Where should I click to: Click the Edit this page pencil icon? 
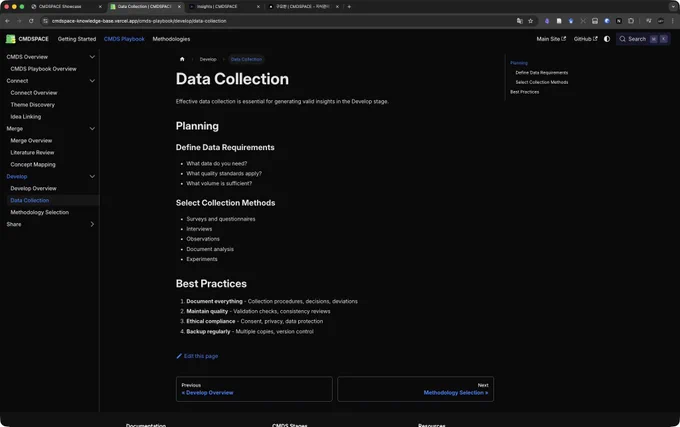[179, 356]
